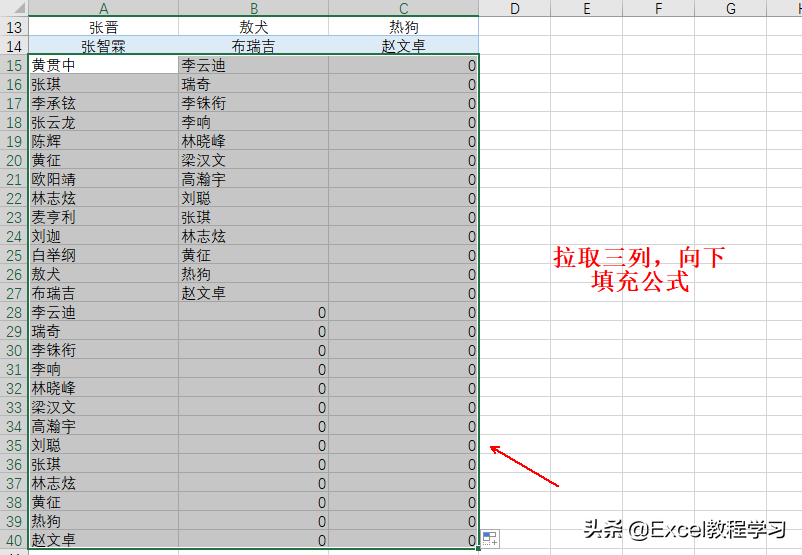802x555 pixels.
Task: Click cell A14 containing 张智霖
Action: (103, 46)
